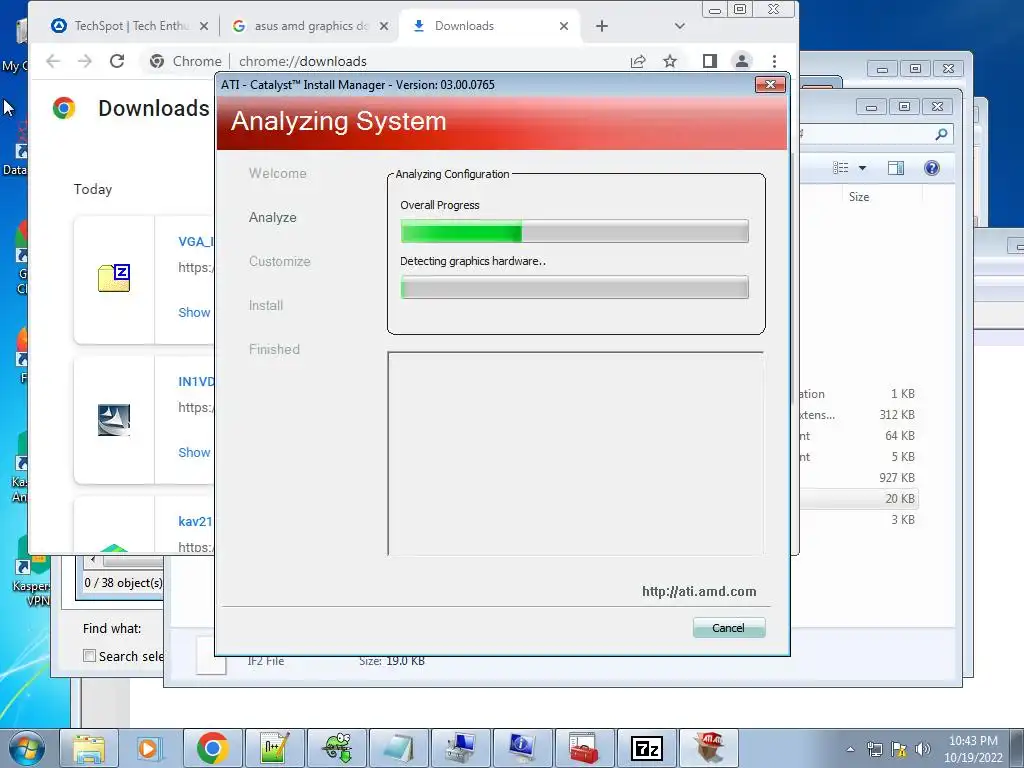Click the Chrome logo beside Downloads heading
Viewport: 1024px width, 768px height.
[x=64, y=108]
